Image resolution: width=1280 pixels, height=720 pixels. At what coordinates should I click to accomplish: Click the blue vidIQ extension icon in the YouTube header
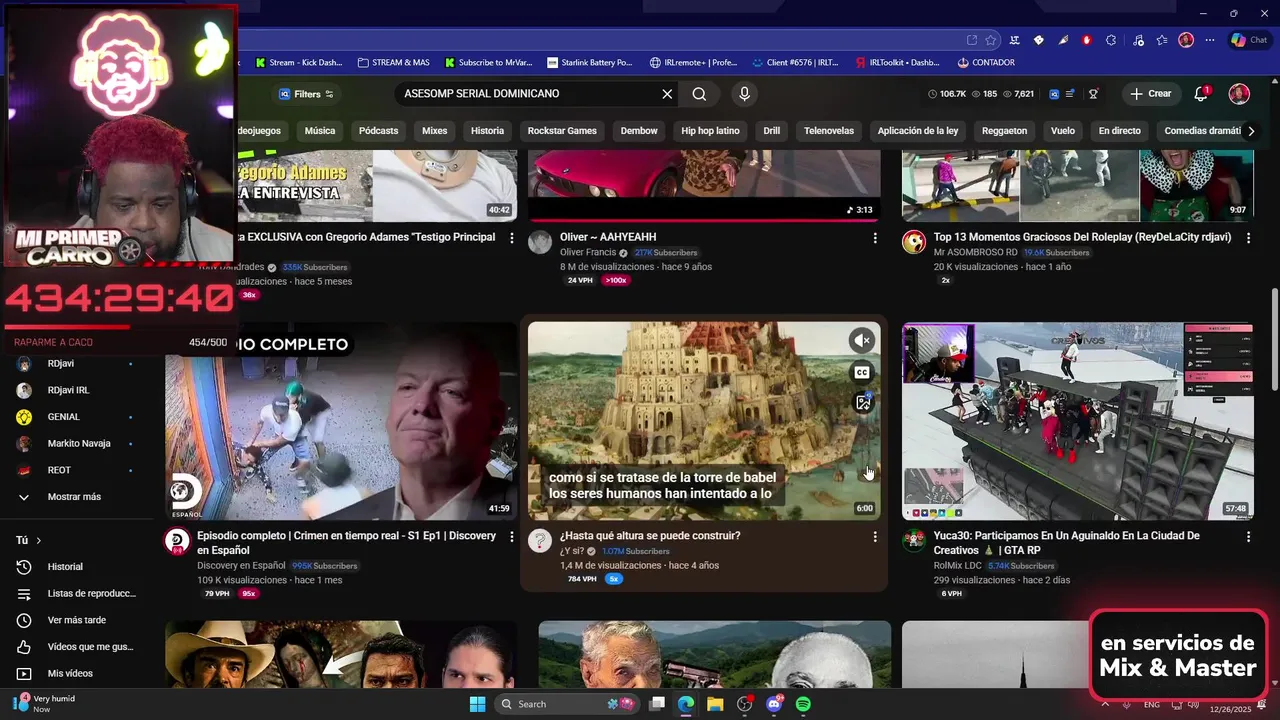[x=1054, y=94]
